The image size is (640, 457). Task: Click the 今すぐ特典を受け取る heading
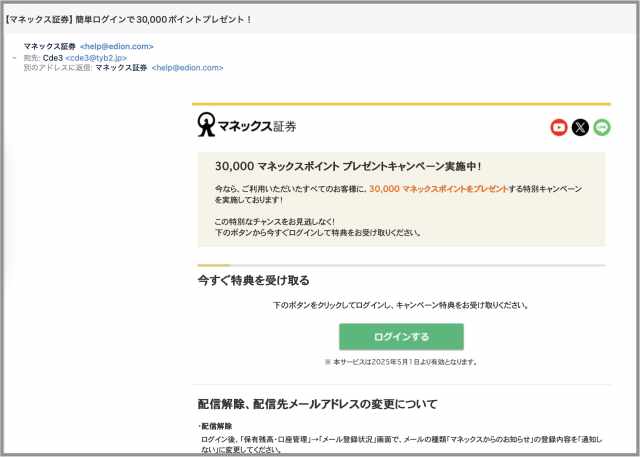coord(253,280)
